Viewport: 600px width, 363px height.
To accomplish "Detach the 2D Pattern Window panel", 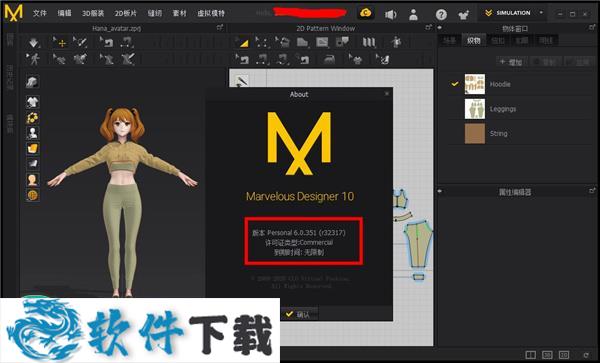I will tap(428, 27).
